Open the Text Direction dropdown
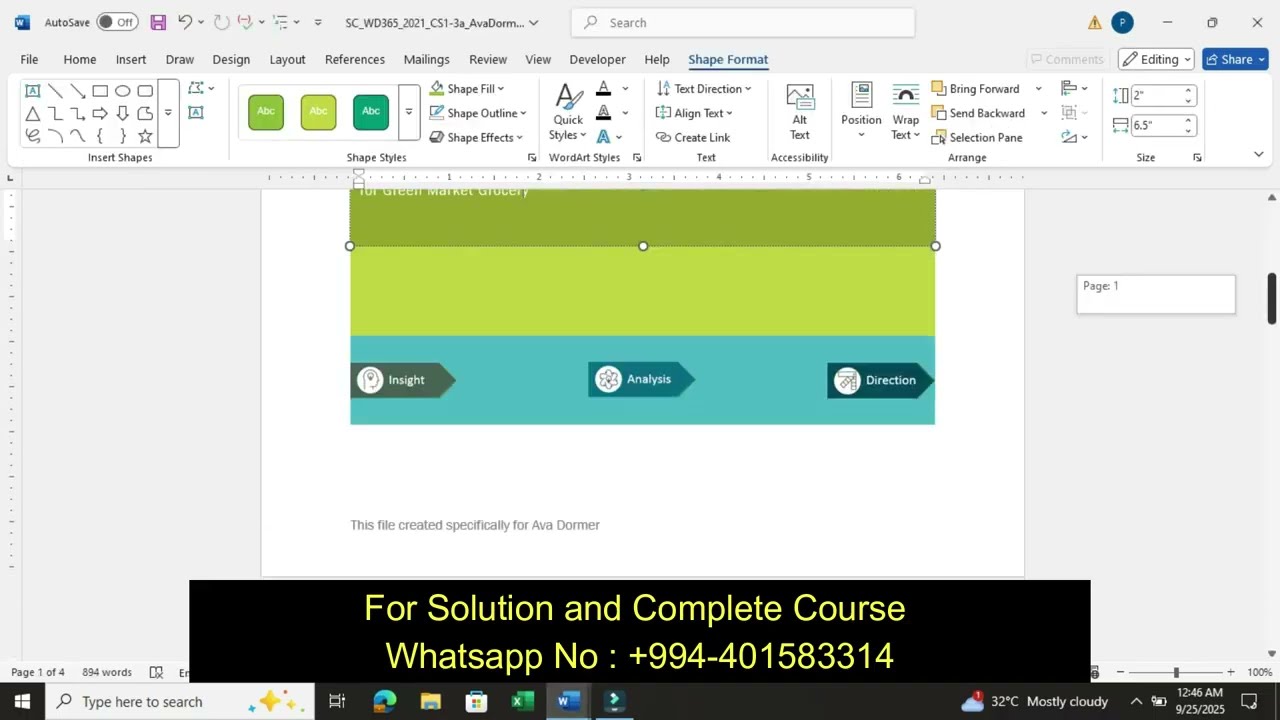1280x720 pixels. pos(704,89)
